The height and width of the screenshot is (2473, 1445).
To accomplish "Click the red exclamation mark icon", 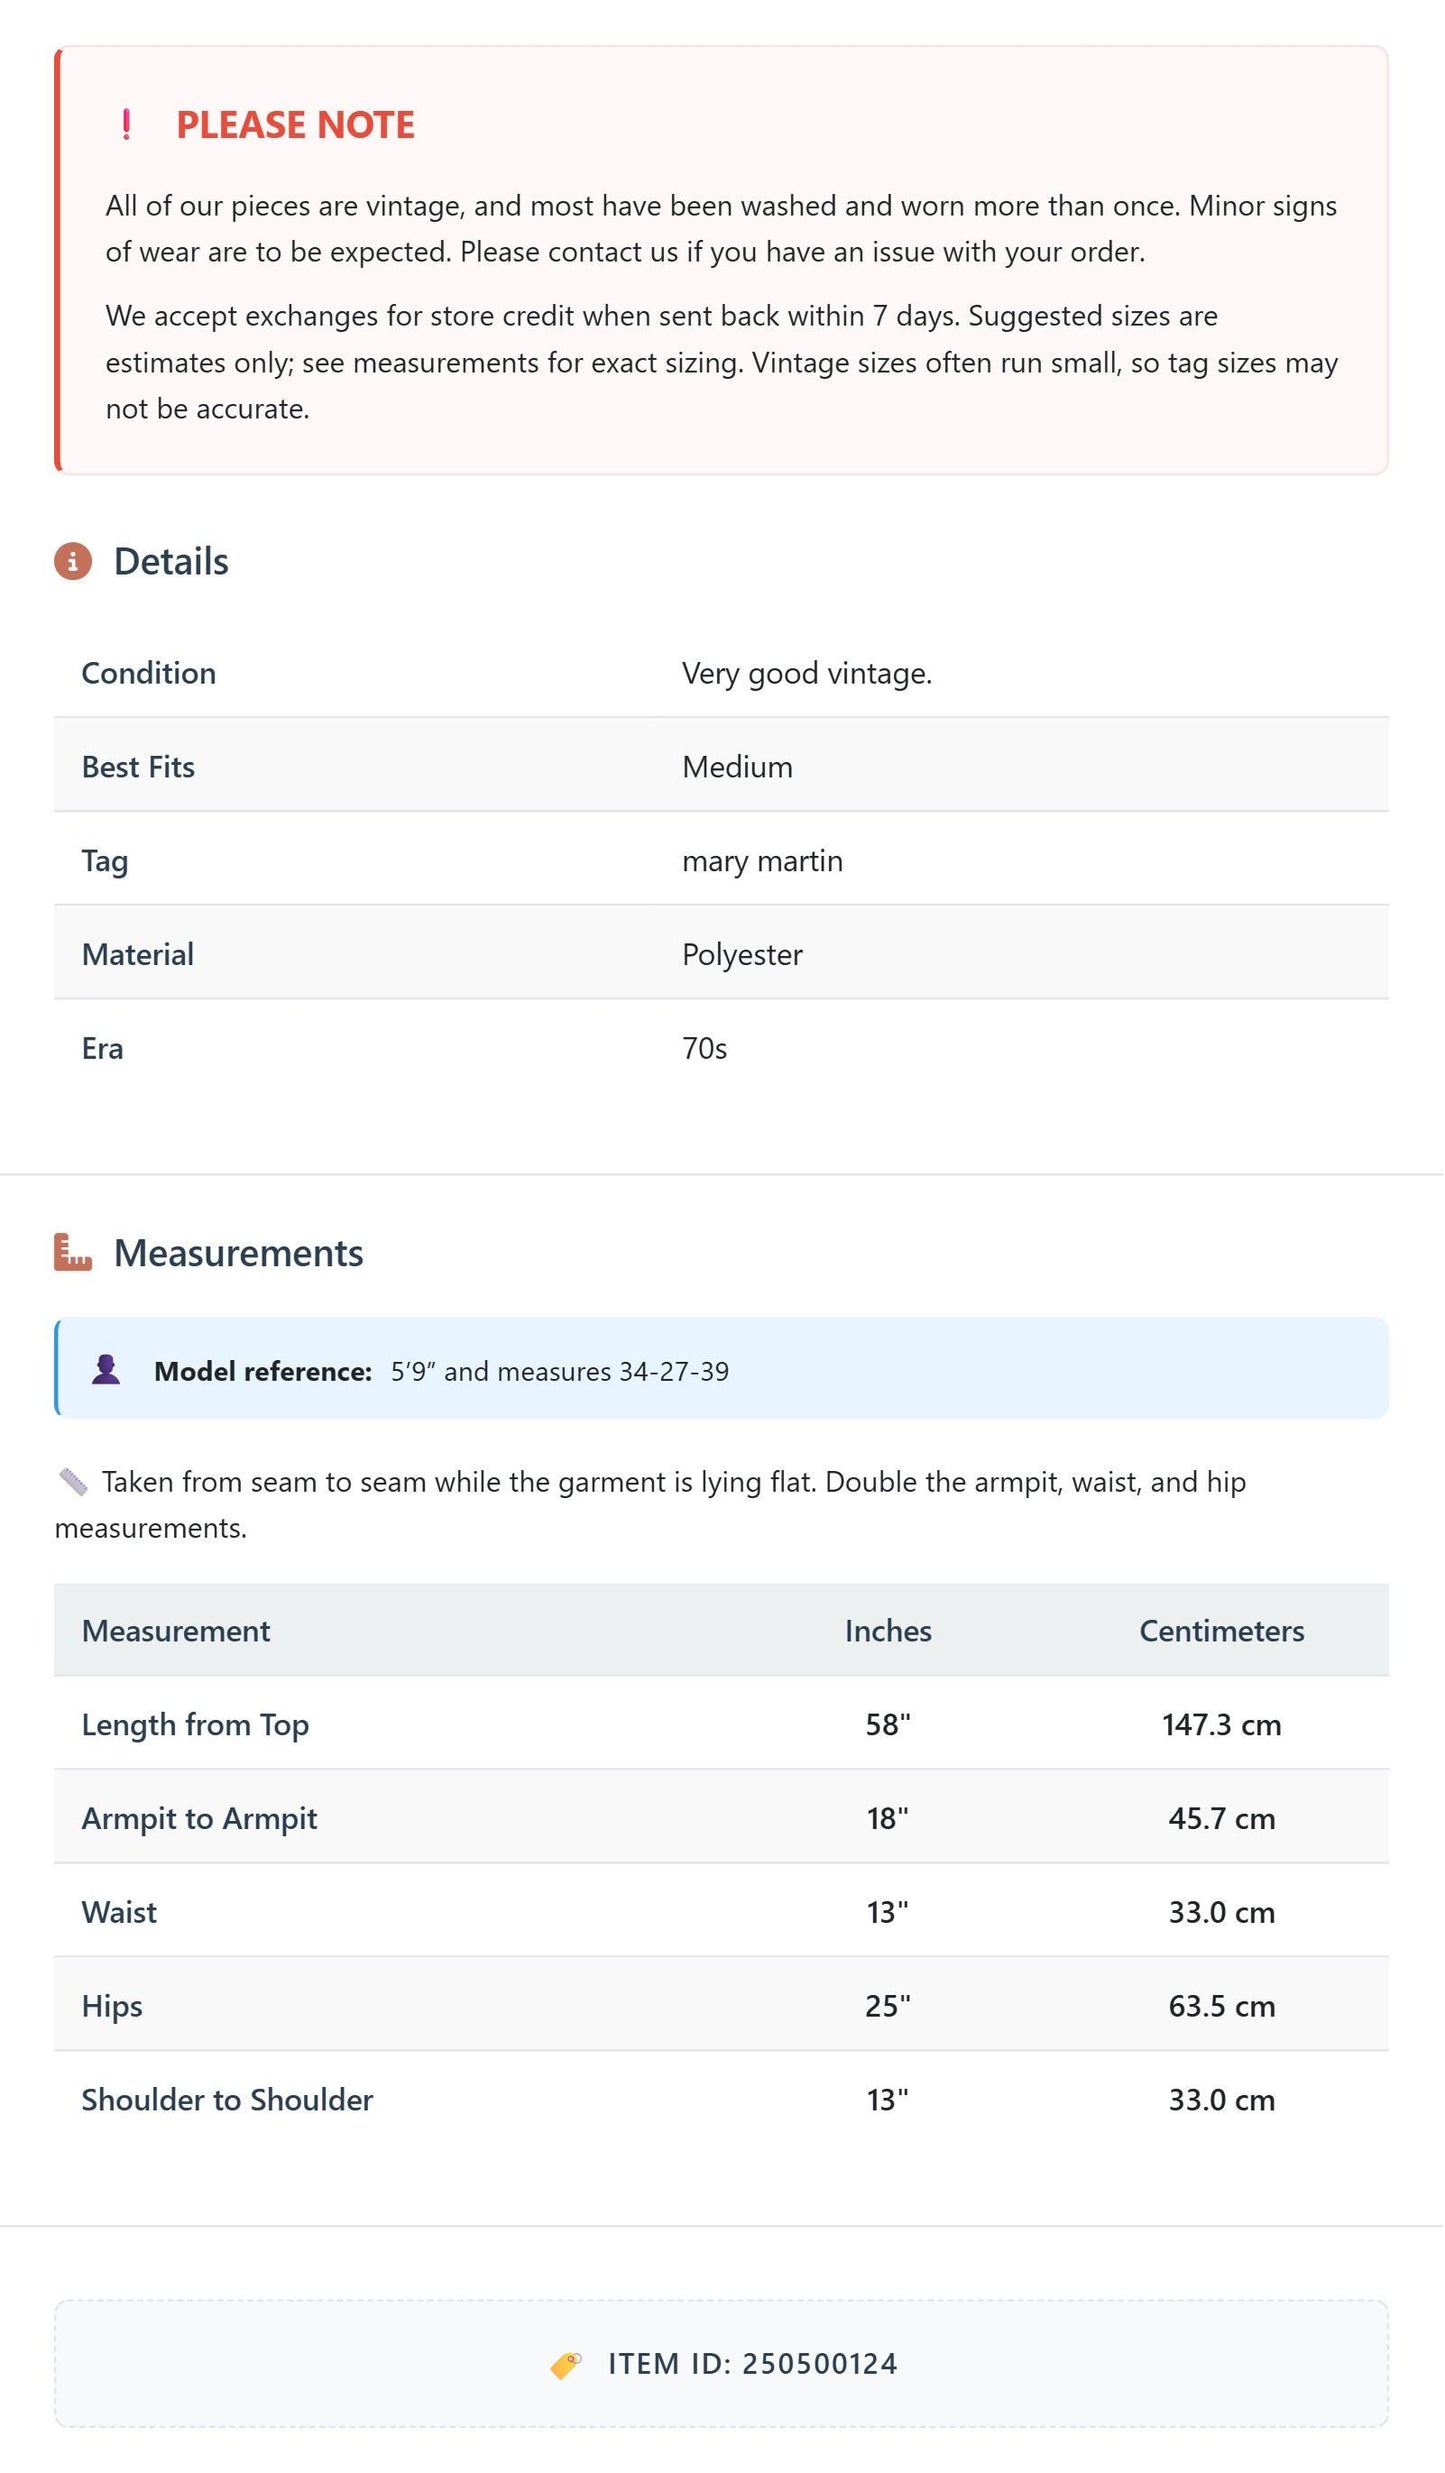I will 126,125.
